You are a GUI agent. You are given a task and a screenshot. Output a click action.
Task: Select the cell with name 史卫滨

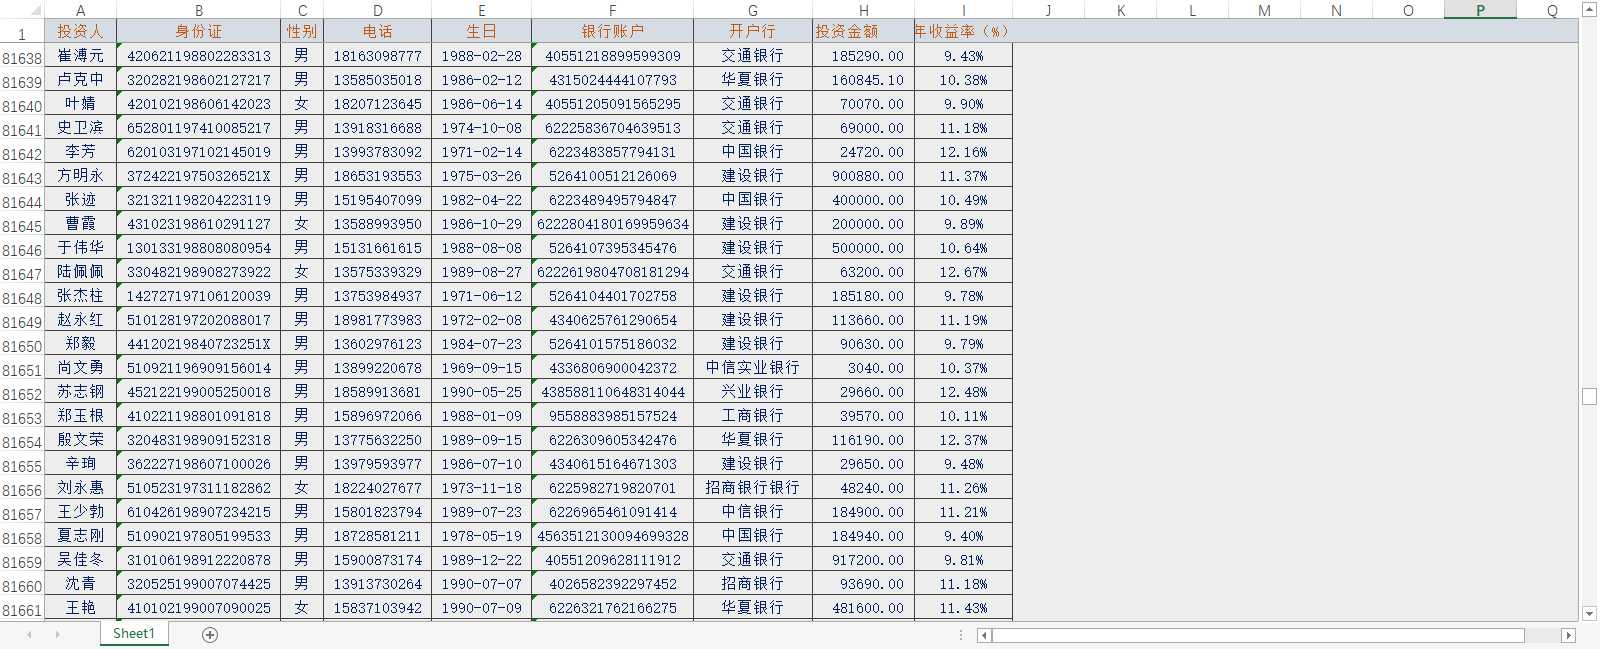[81, 128]
